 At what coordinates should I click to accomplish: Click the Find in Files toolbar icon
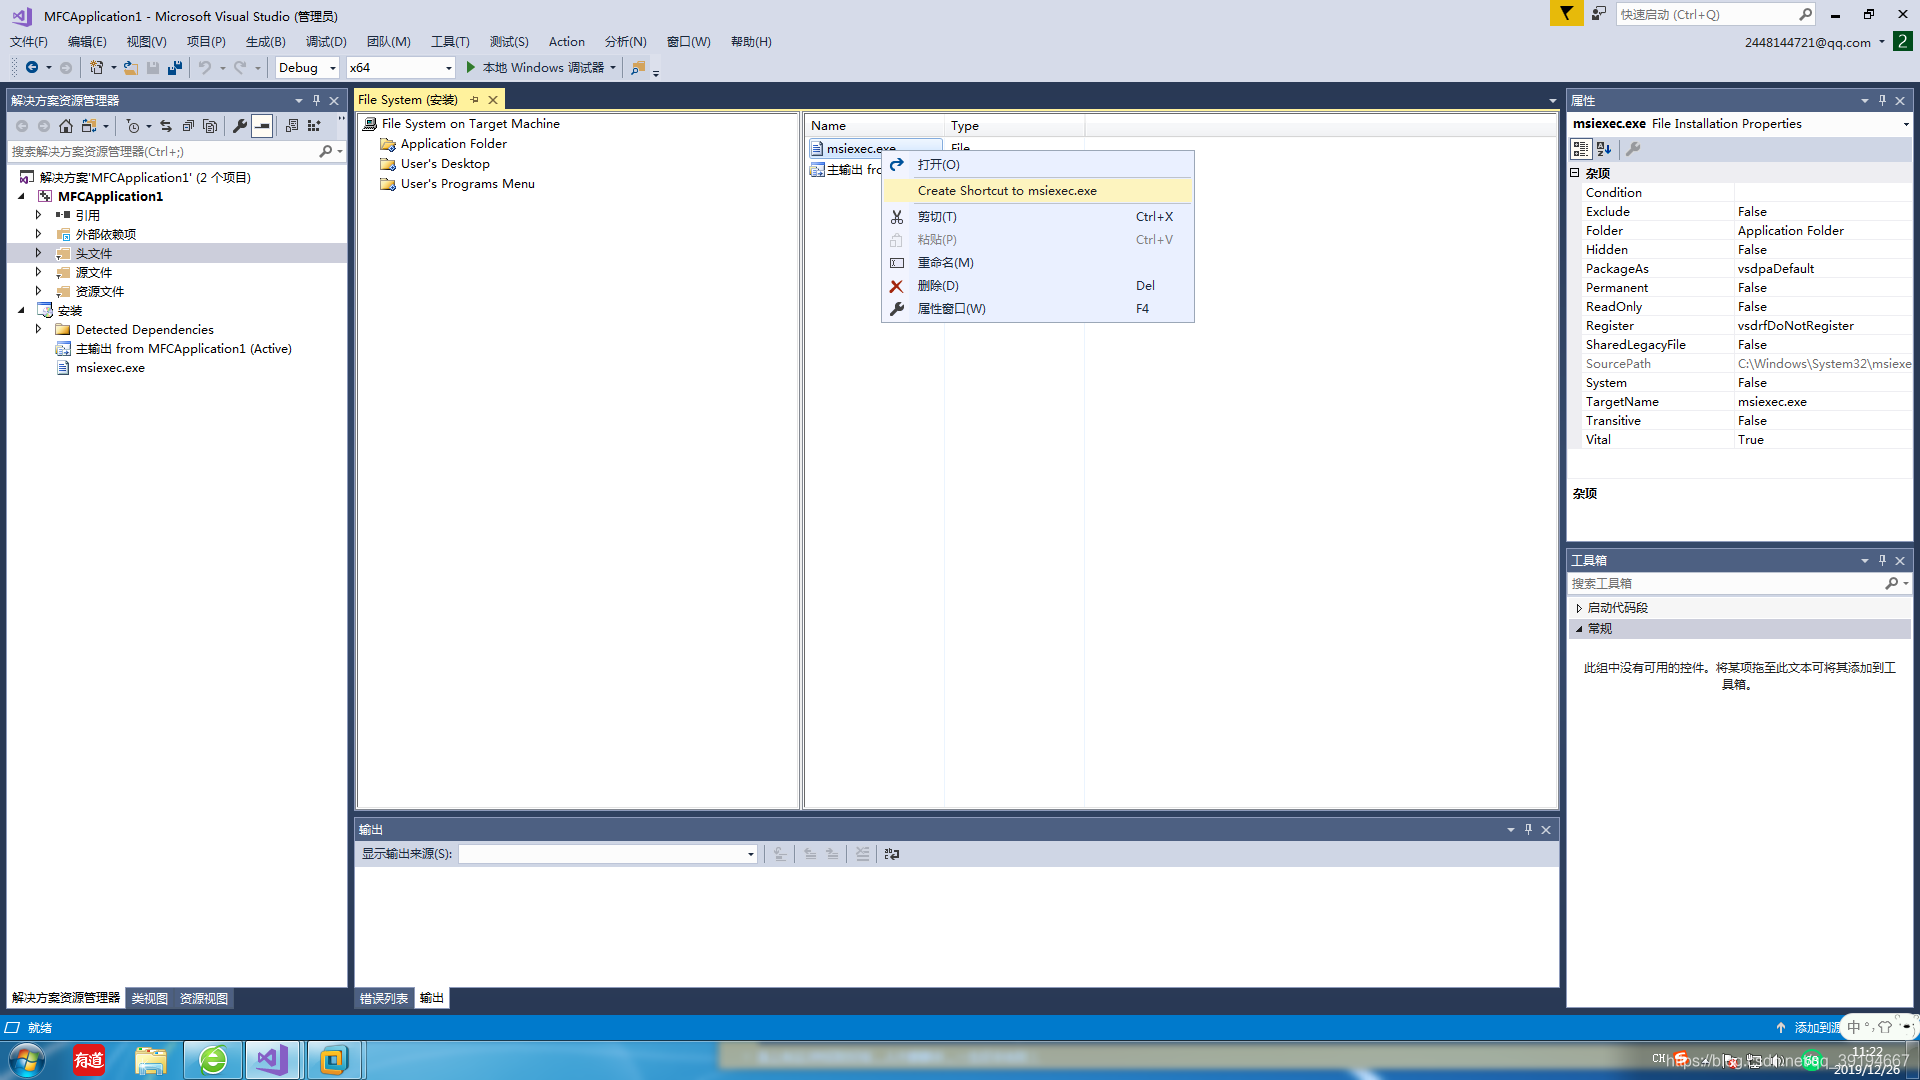(x=638, y=68)
